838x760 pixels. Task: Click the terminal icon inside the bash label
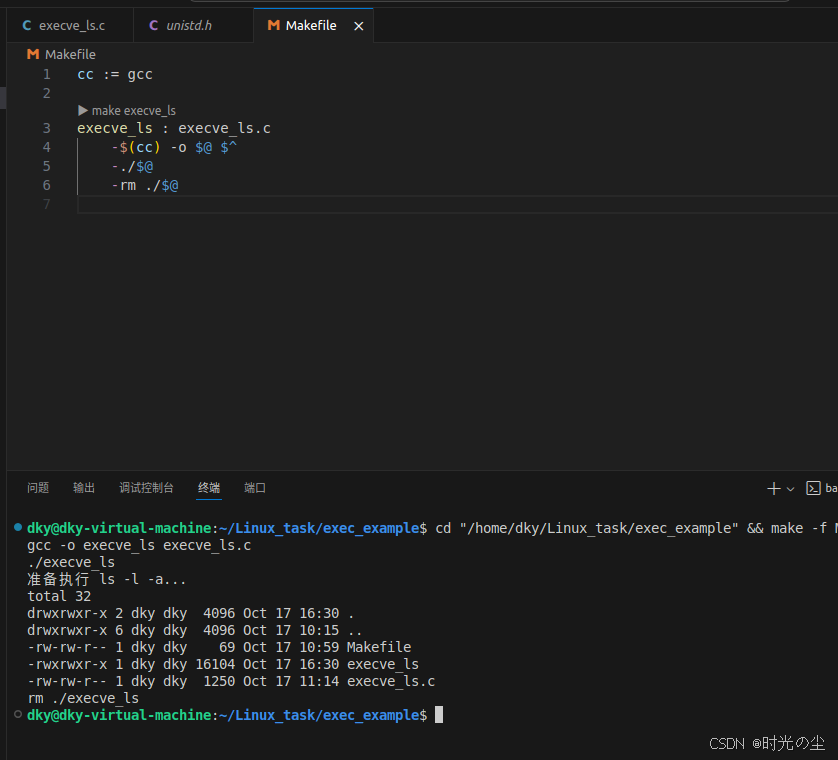pyautogui.click(x=812, y=488)
